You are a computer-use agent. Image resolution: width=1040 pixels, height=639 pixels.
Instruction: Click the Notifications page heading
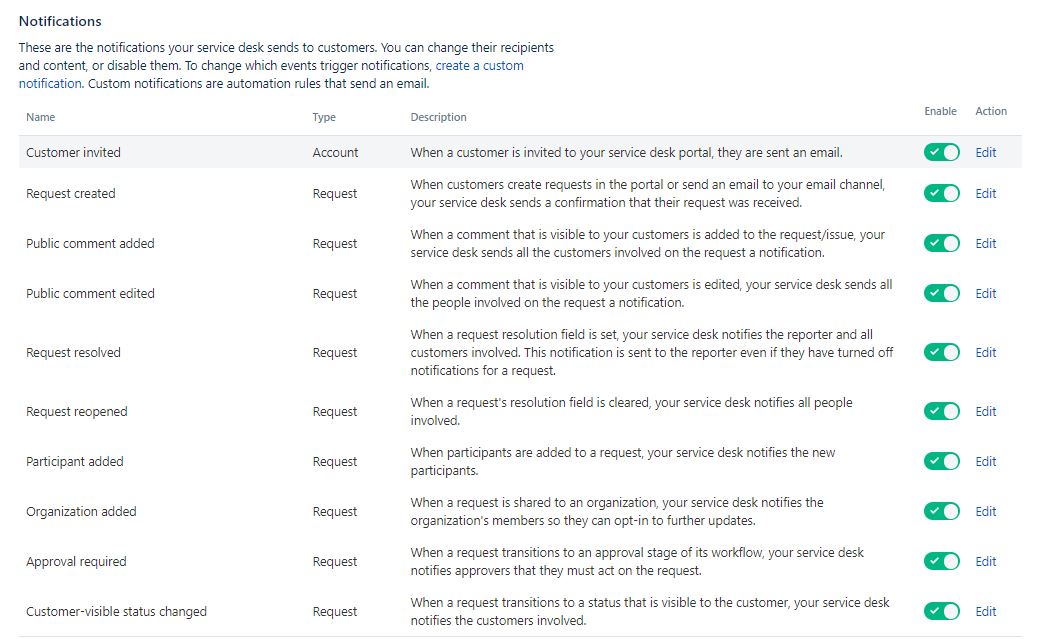coord(60,21)
